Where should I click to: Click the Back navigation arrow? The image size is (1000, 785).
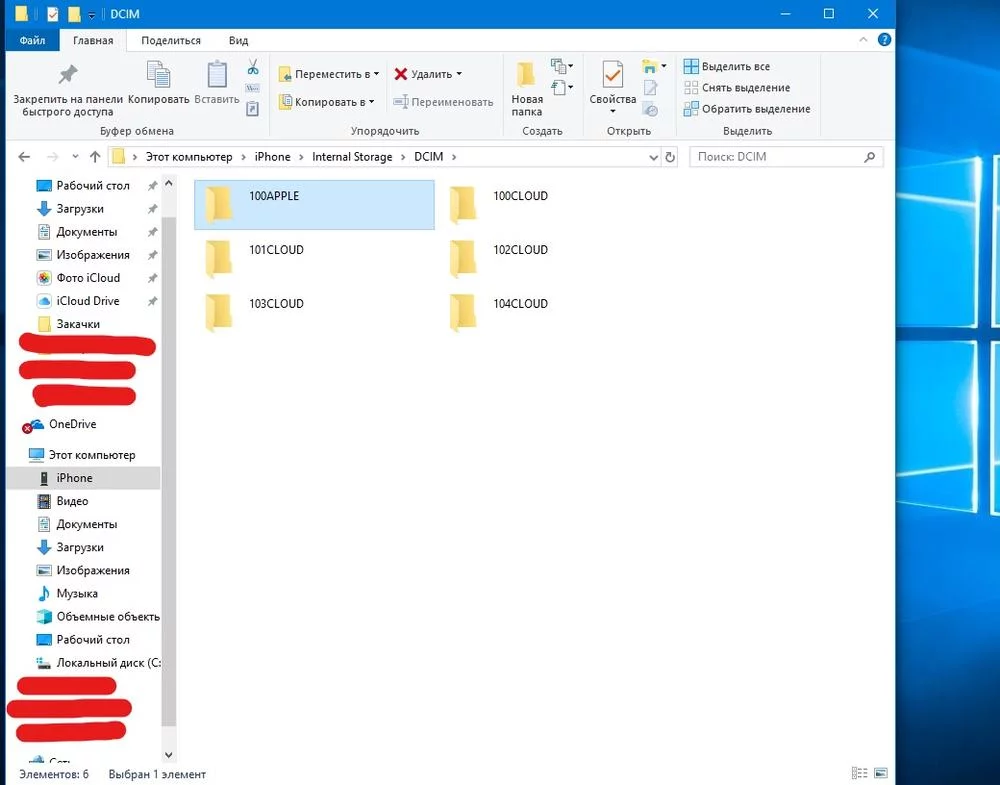click(24, 157)
